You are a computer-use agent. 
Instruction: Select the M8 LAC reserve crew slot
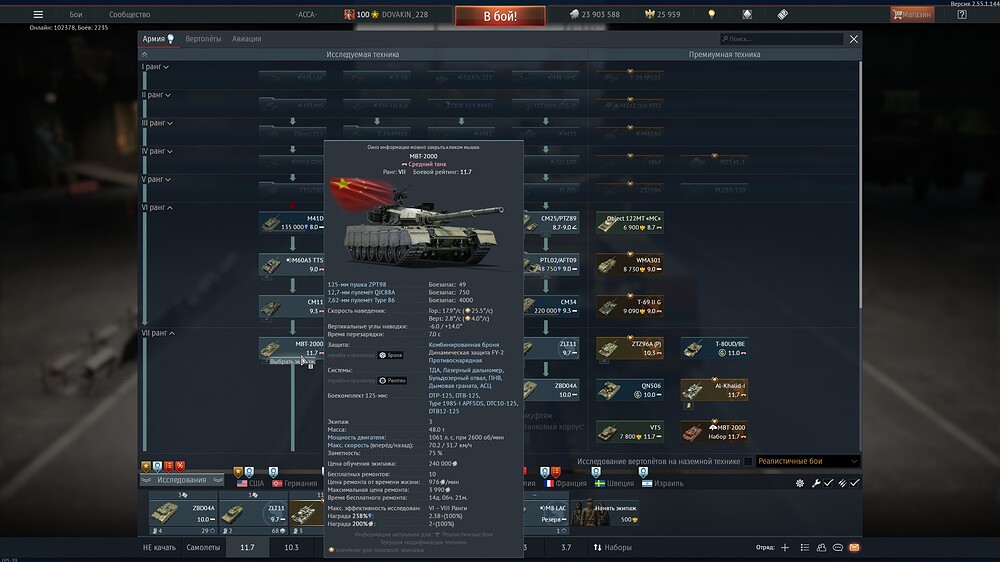[546, 513]
